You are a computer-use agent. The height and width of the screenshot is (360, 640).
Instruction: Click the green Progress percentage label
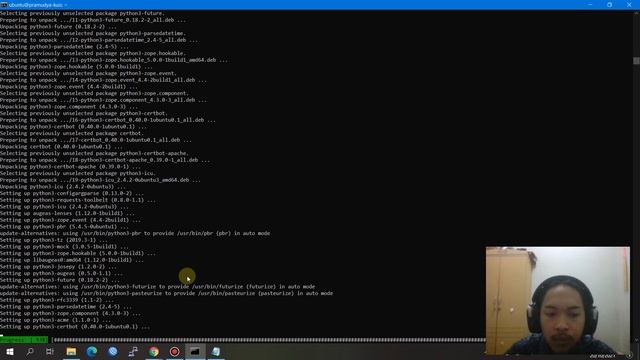point(24,340)
